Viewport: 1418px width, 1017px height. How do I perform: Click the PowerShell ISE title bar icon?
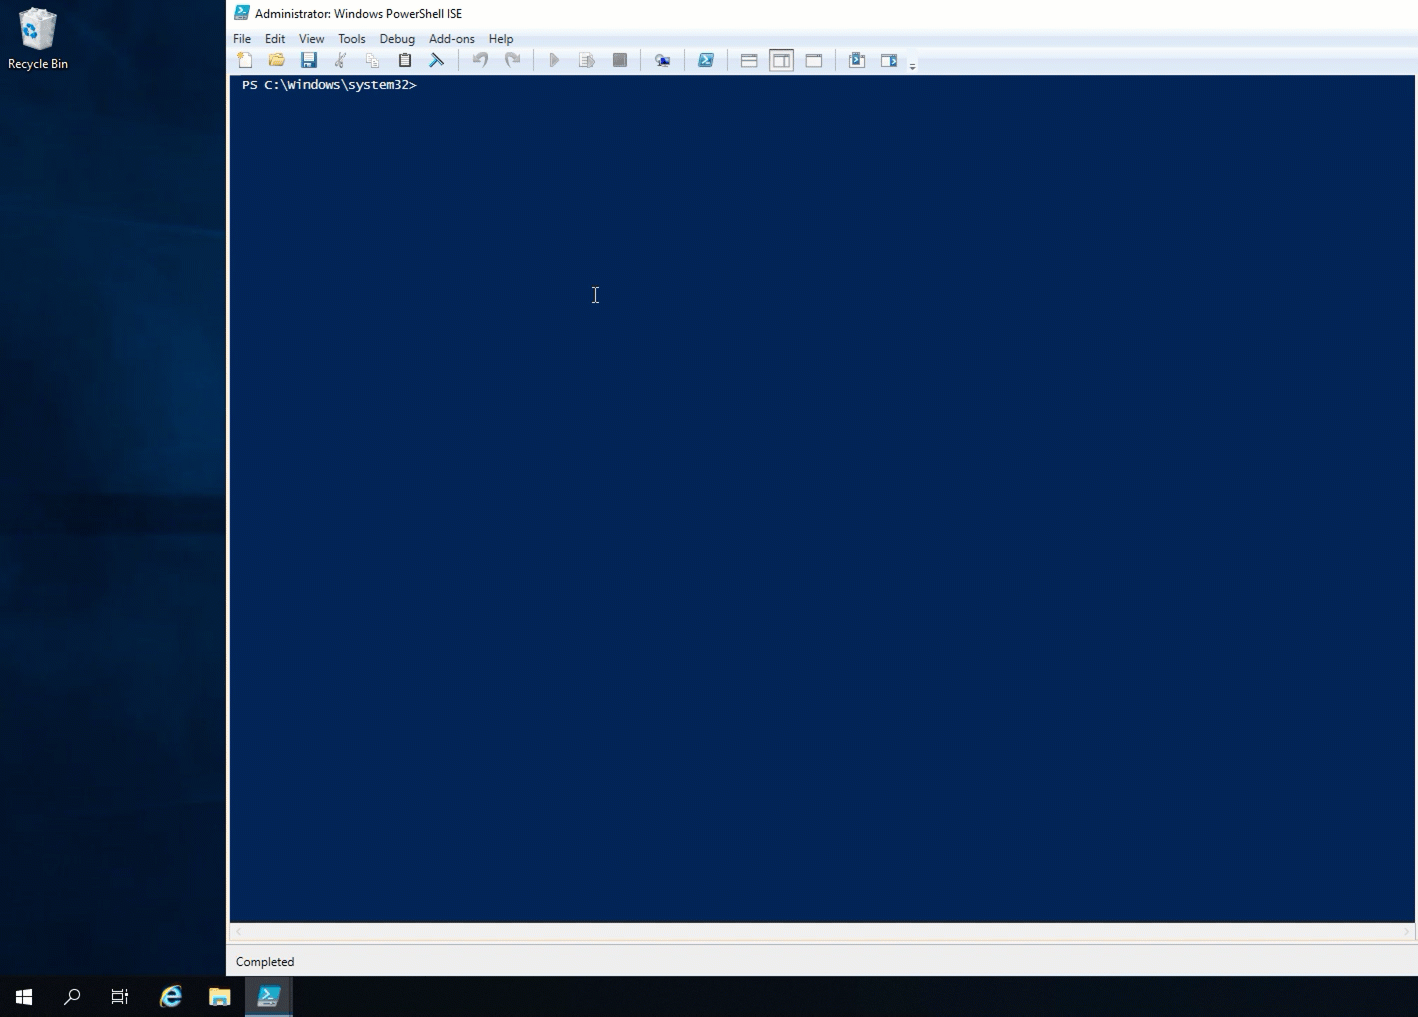(242, 13)
